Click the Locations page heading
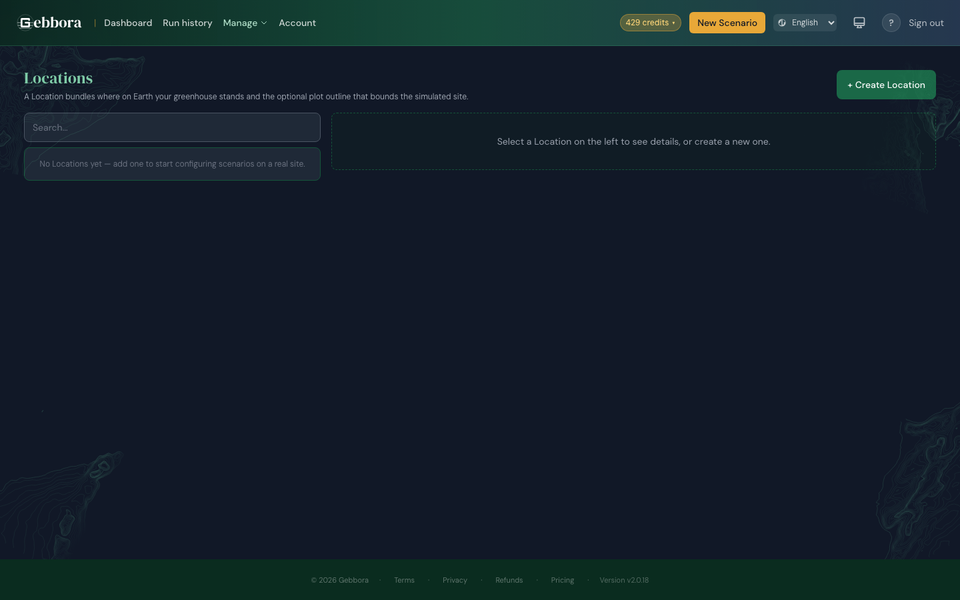This screenshot has height=600, width=960. pos(58,78)
